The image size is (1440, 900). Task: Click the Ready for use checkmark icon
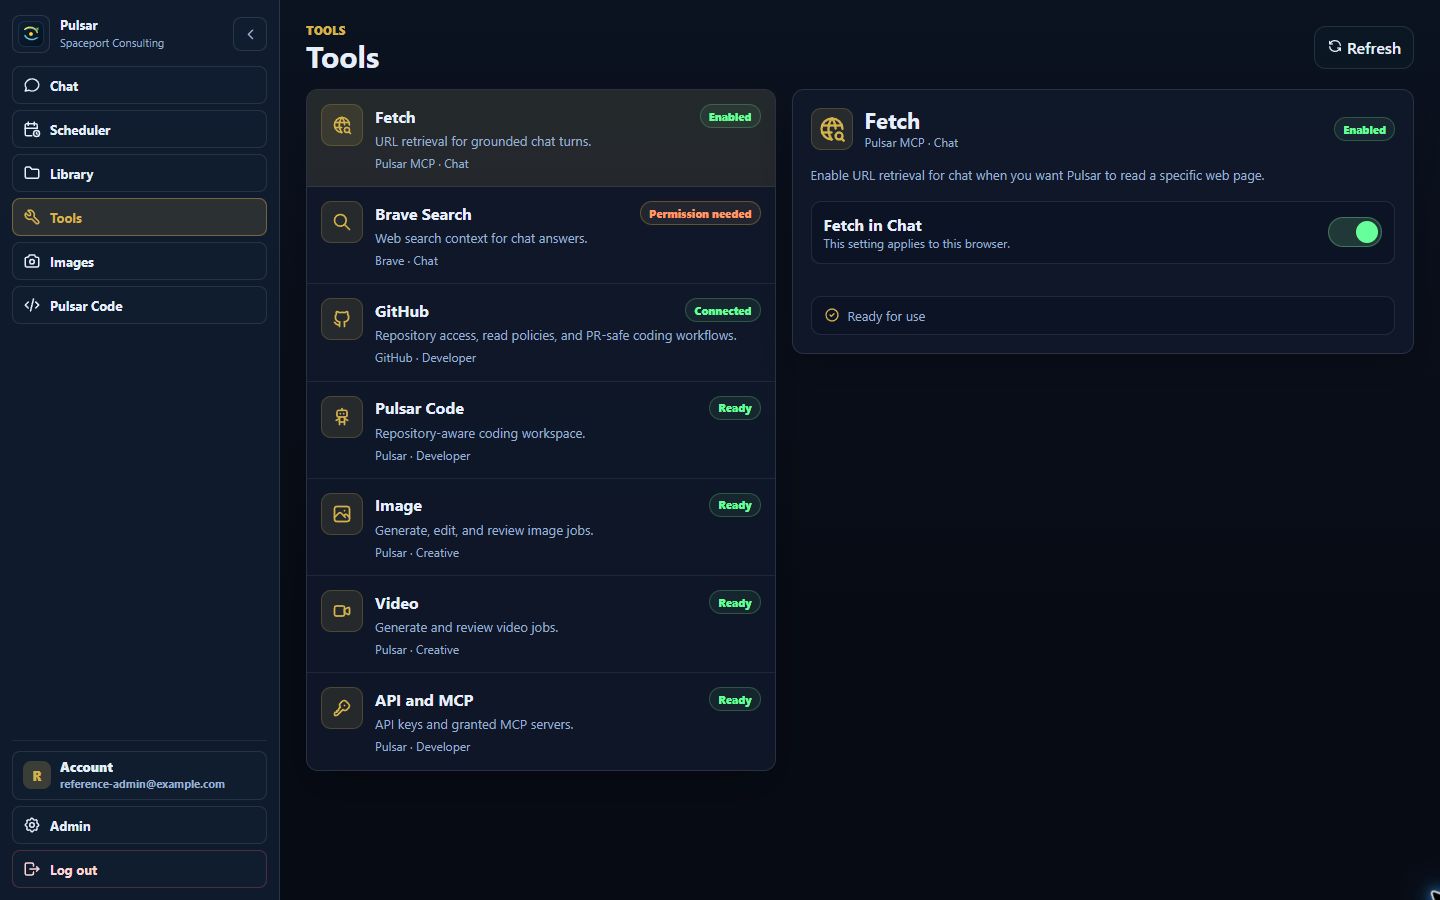(x=832, y=316)
